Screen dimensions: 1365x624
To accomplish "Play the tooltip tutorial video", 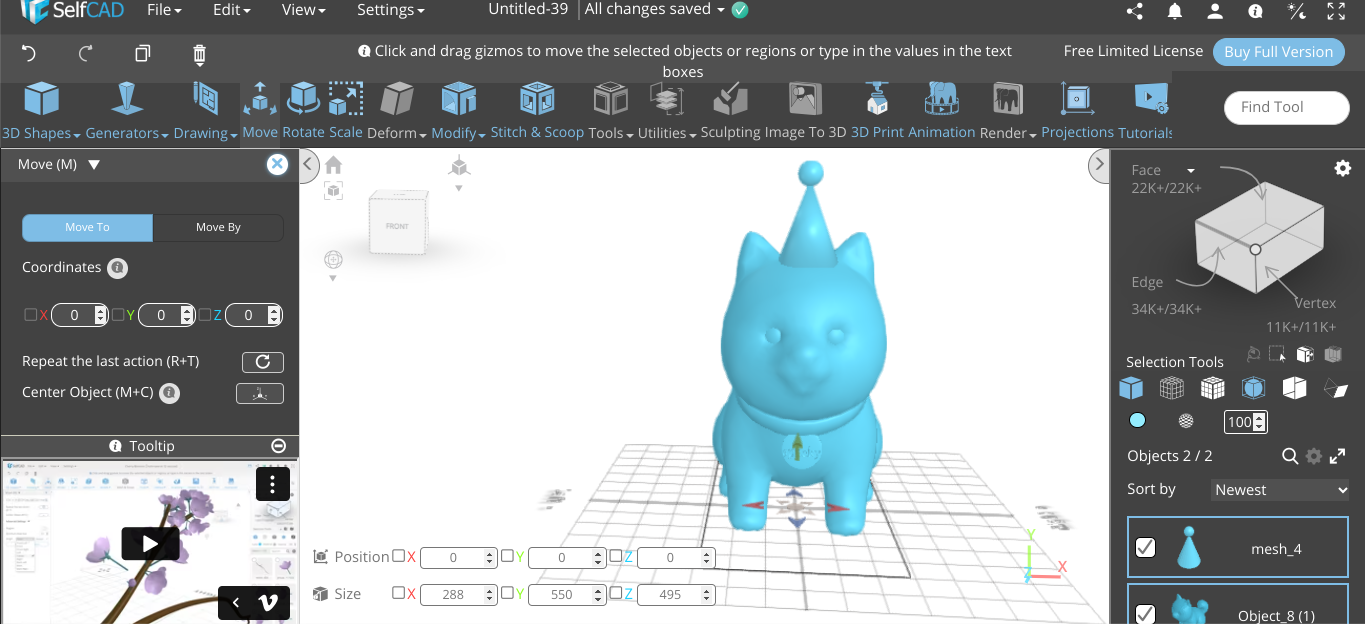I will [150, 543].
